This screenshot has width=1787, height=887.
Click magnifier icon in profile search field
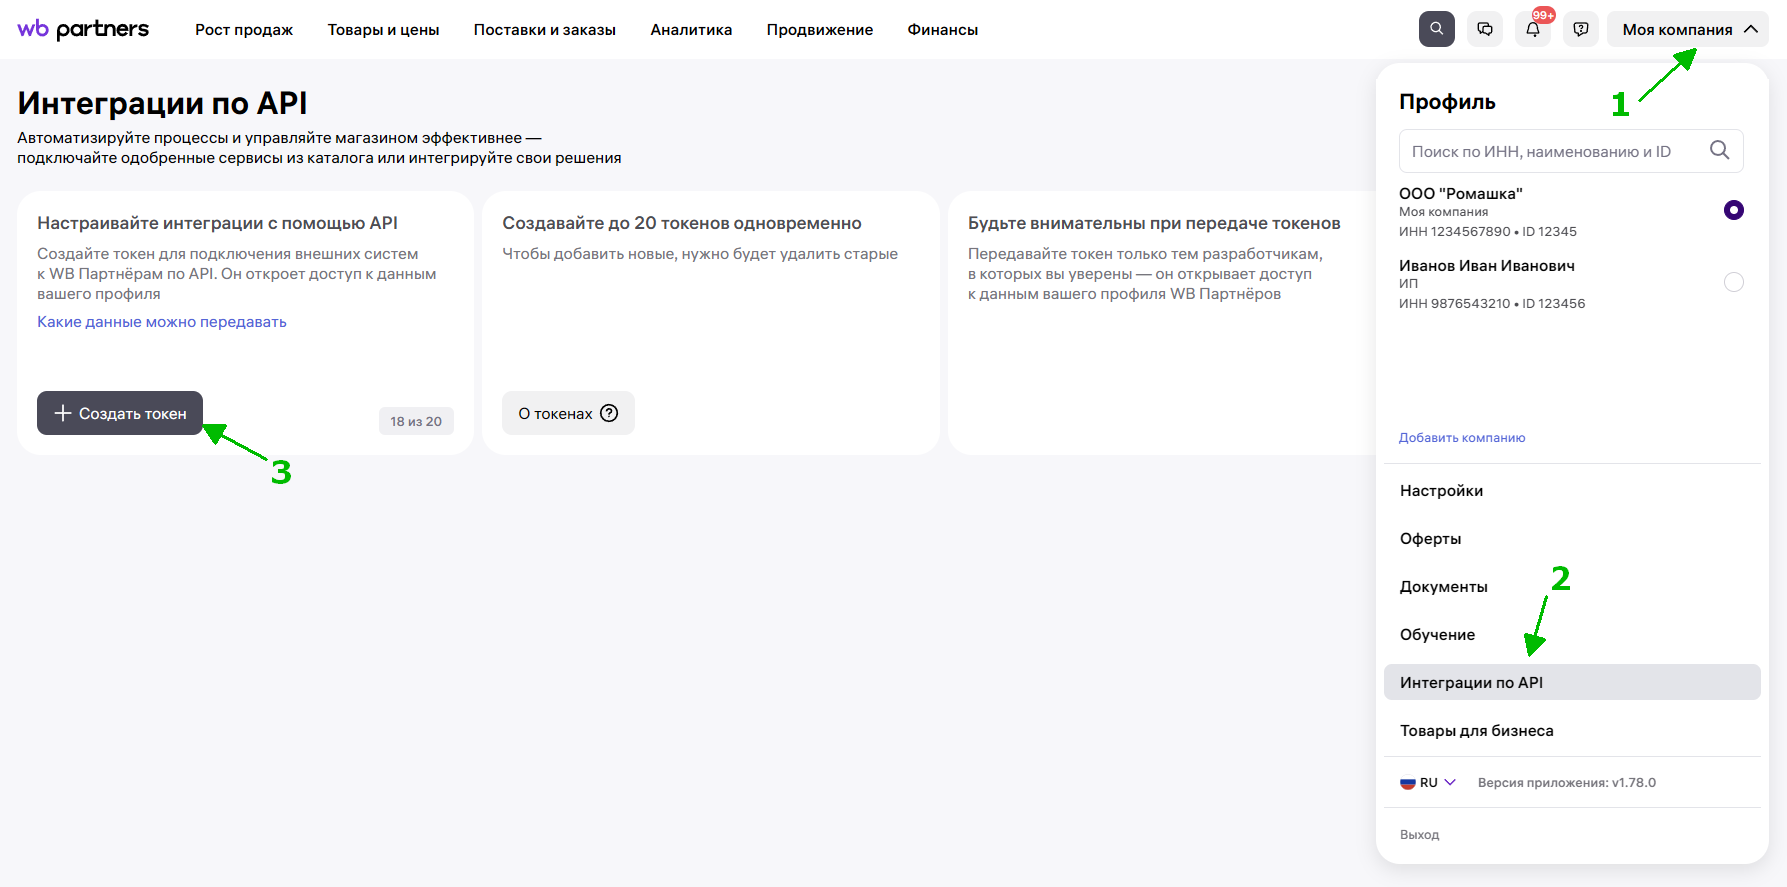coord(1719,150)
